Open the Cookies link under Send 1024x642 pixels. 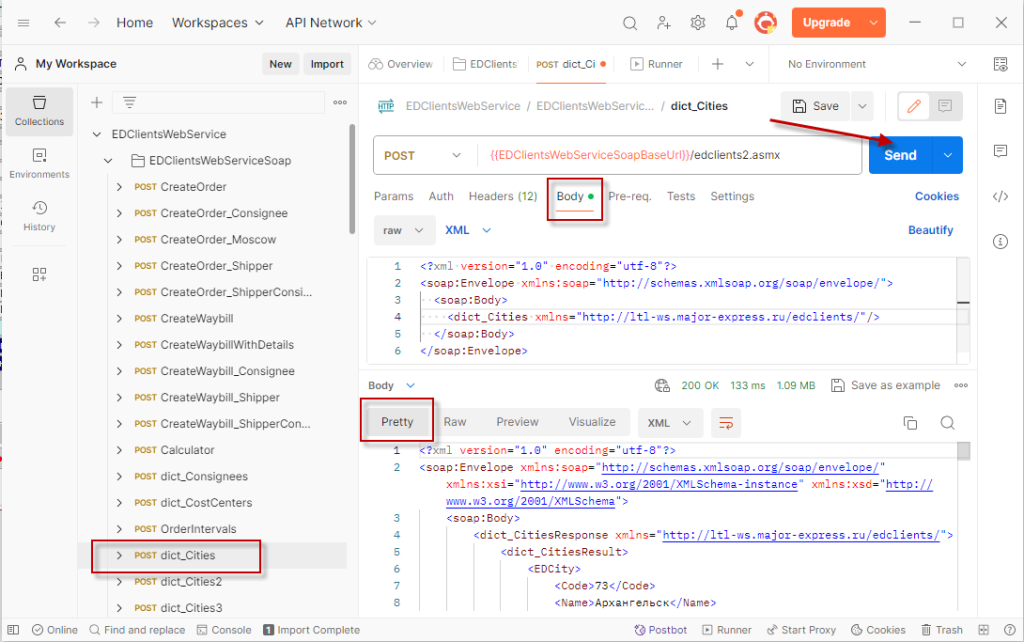point(936,196)
